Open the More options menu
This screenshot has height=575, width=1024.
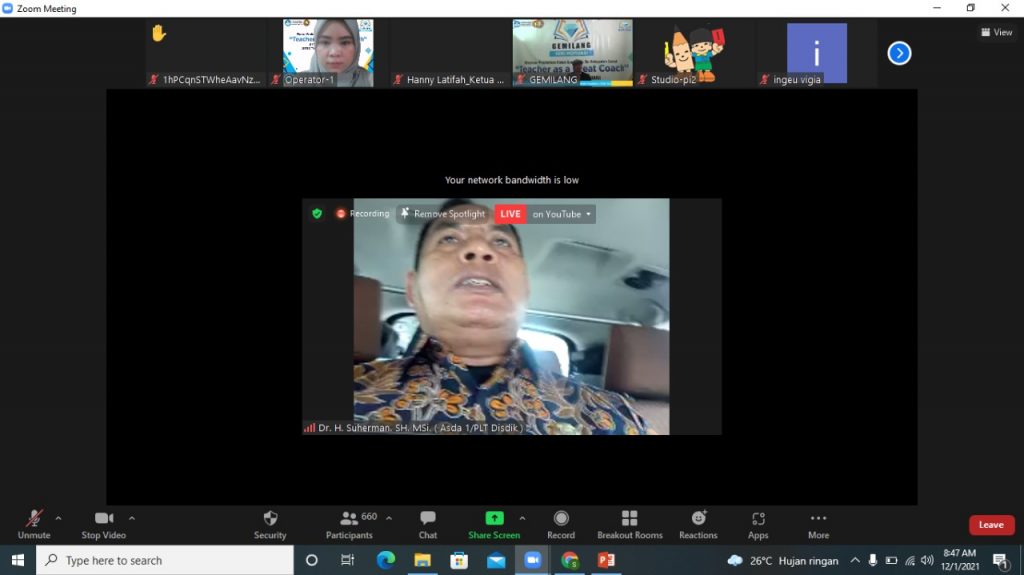(818, 524)
